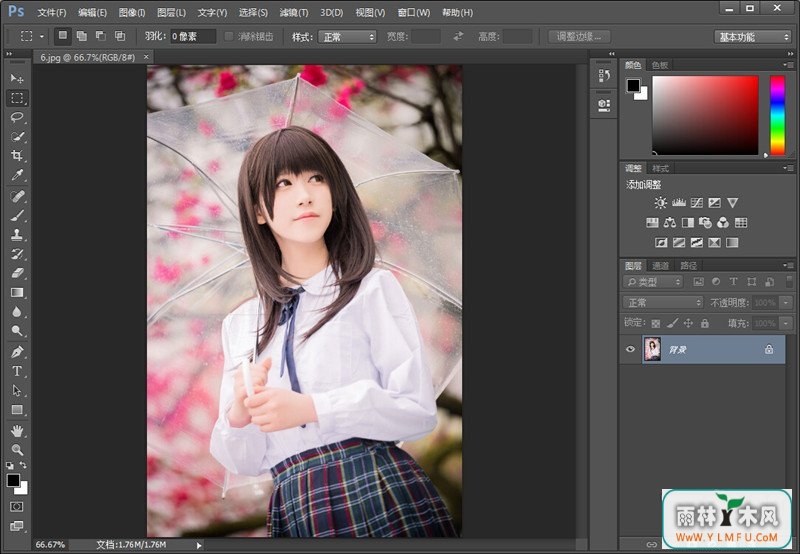Select the Horizontal Type tool
This screenshot has width=800, height=554.
tap(17, 371)
